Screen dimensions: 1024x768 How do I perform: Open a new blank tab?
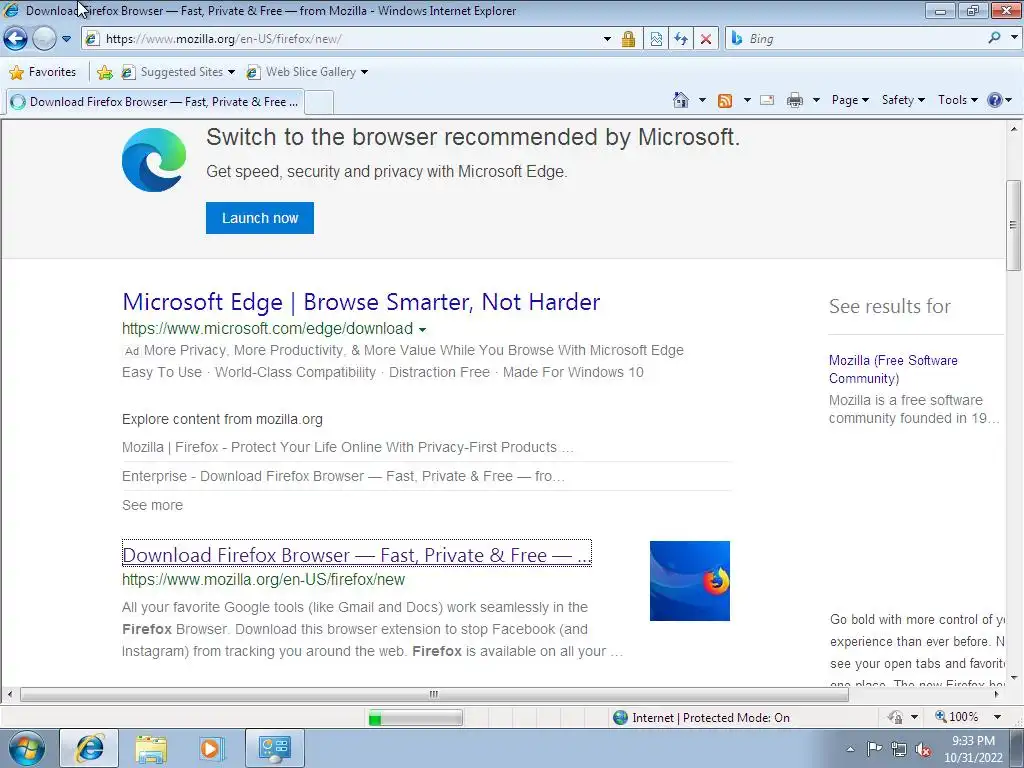pyautogui.click(x=319, y=103)
